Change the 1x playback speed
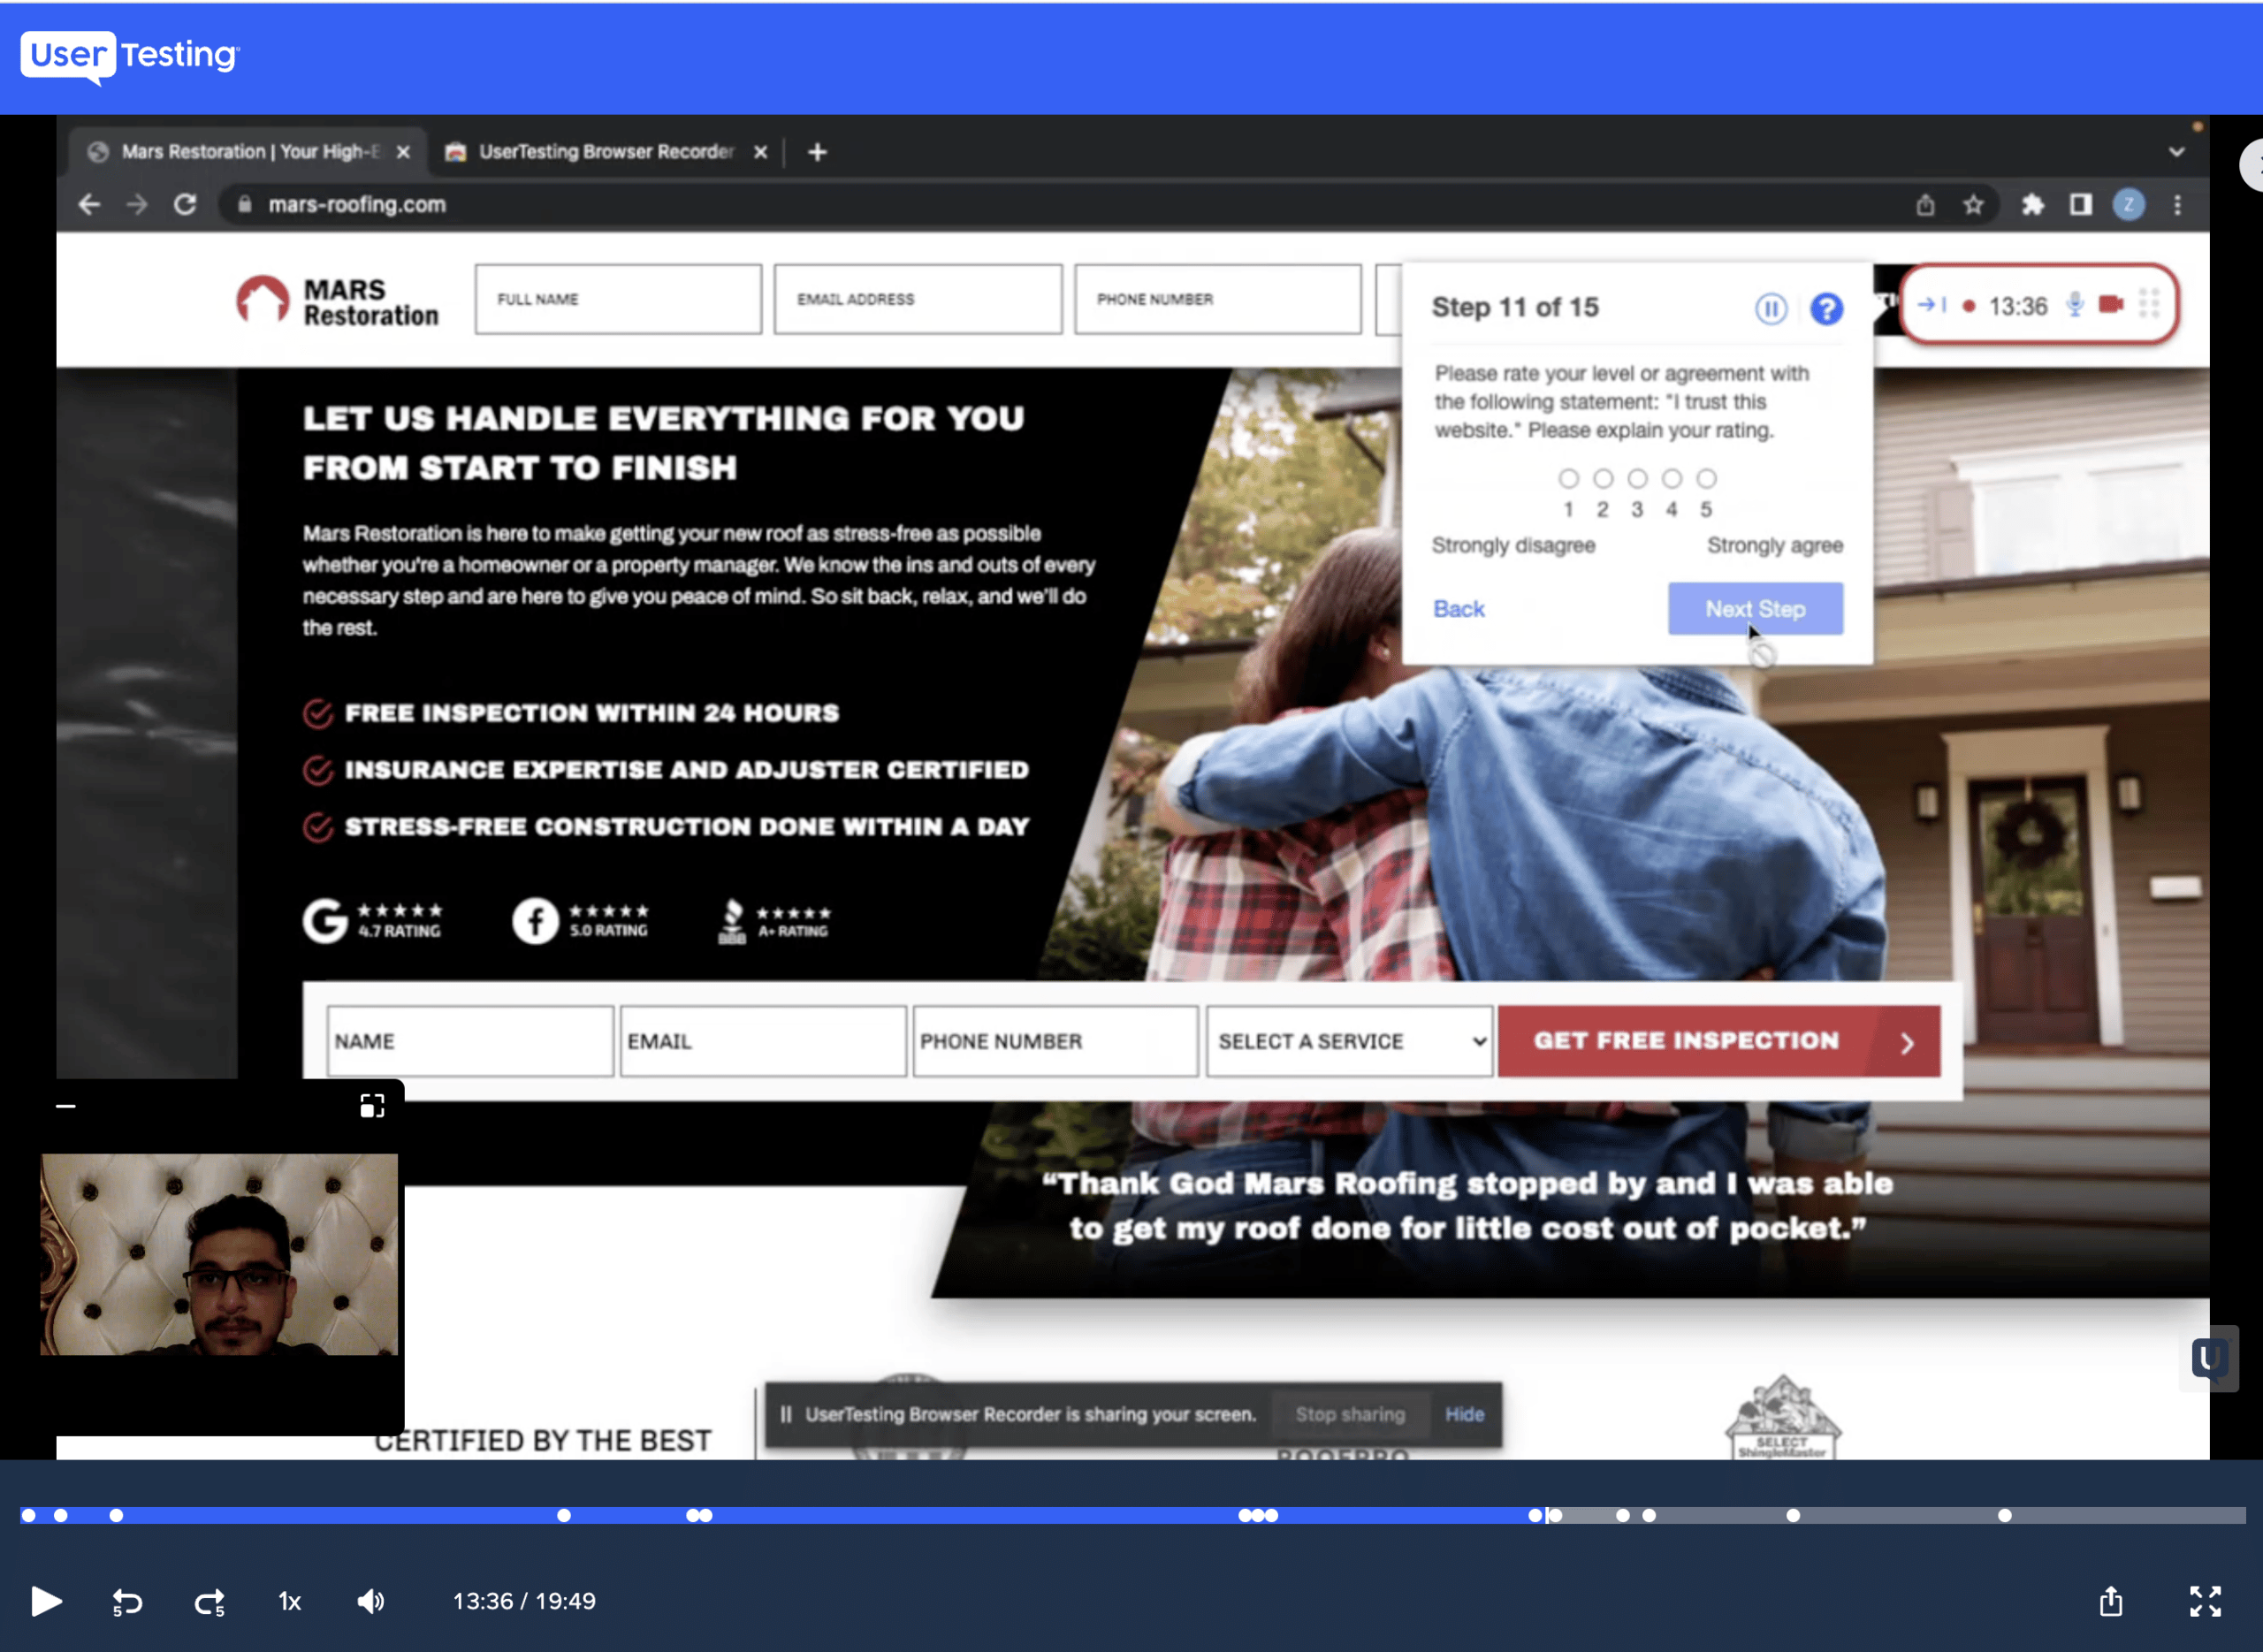 pos(289,1602)
